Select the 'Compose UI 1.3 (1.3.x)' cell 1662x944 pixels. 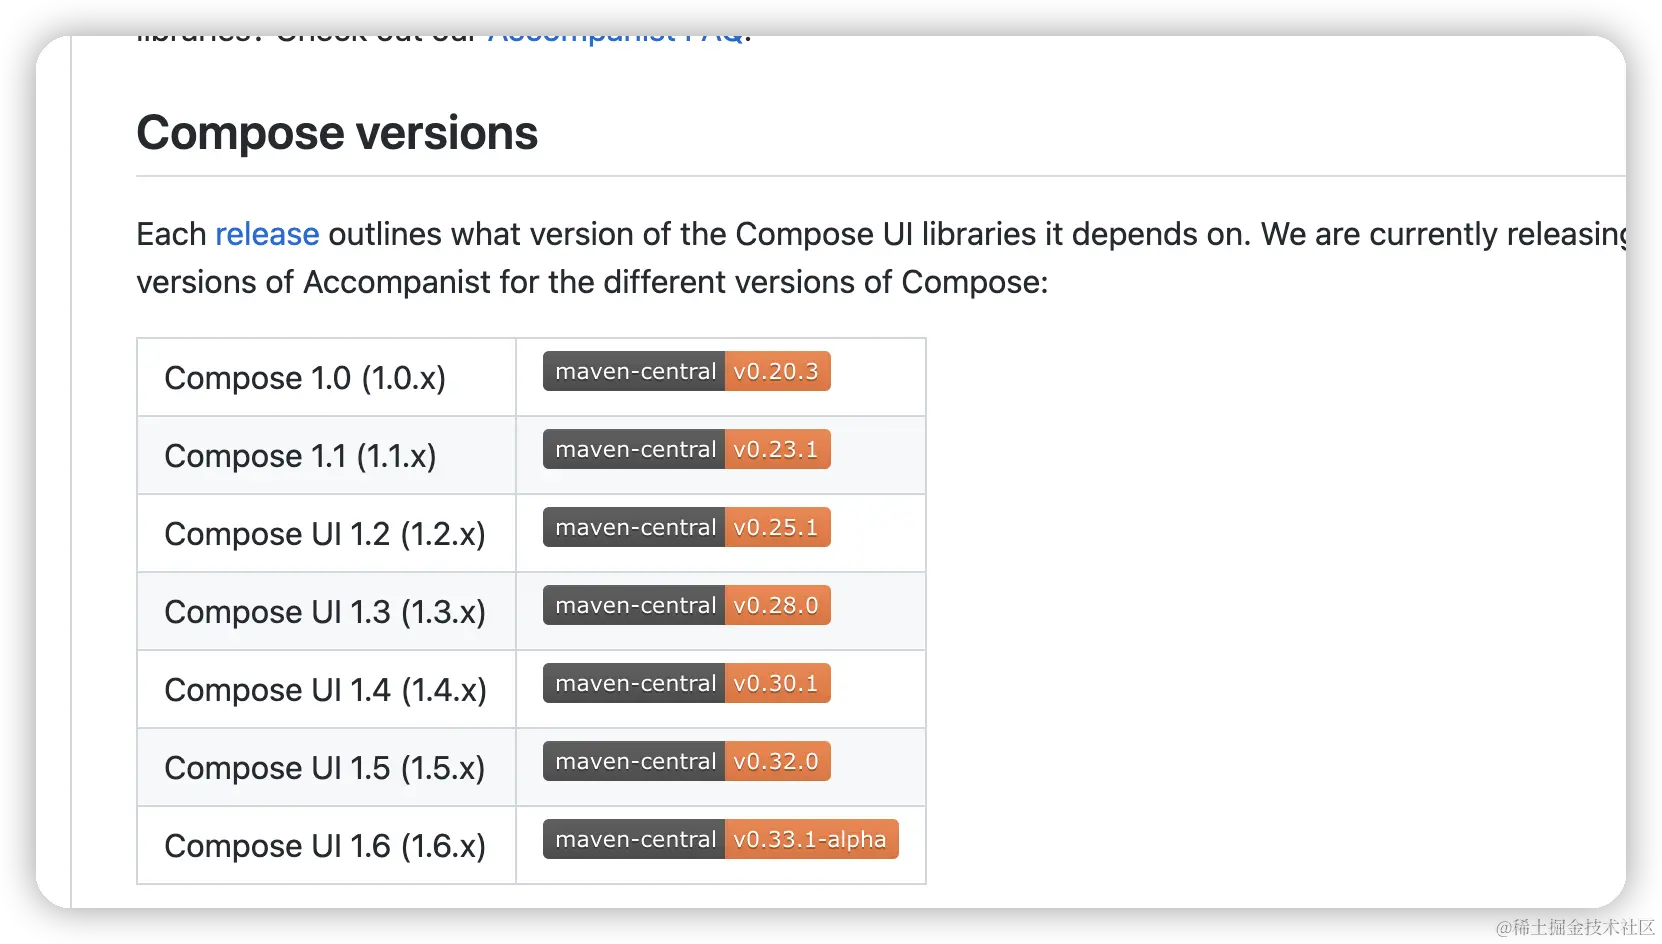325,612
